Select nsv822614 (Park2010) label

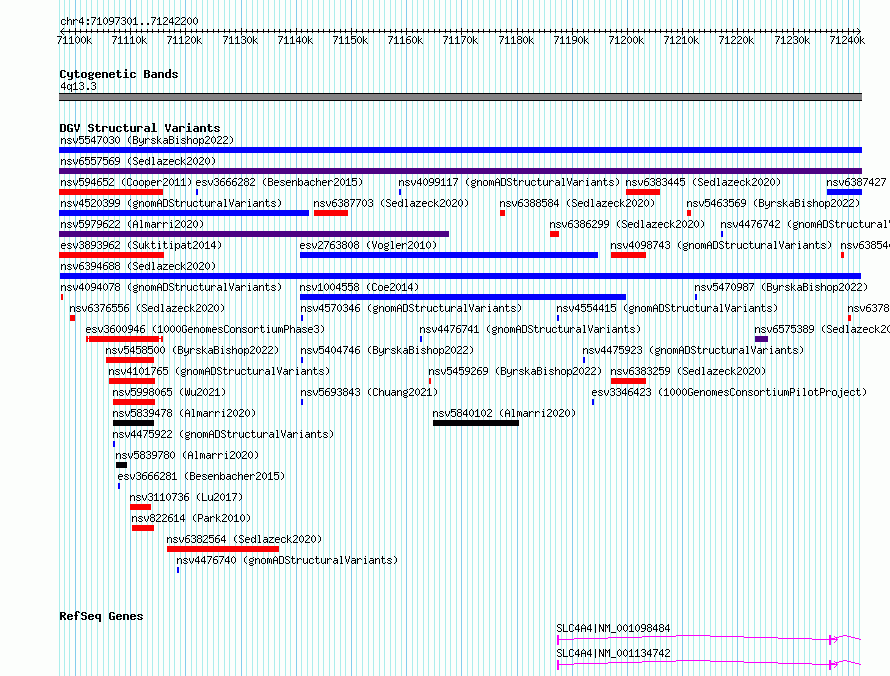pyautogui.click(x=191, y=518)
